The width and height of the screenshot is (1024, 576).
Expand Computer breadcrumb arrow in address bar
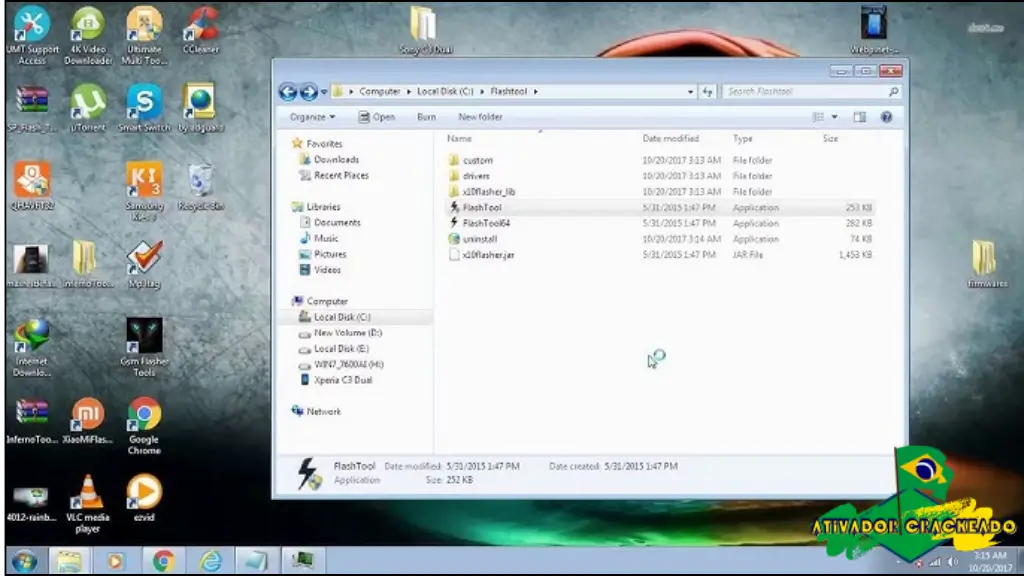coord(409,91)
